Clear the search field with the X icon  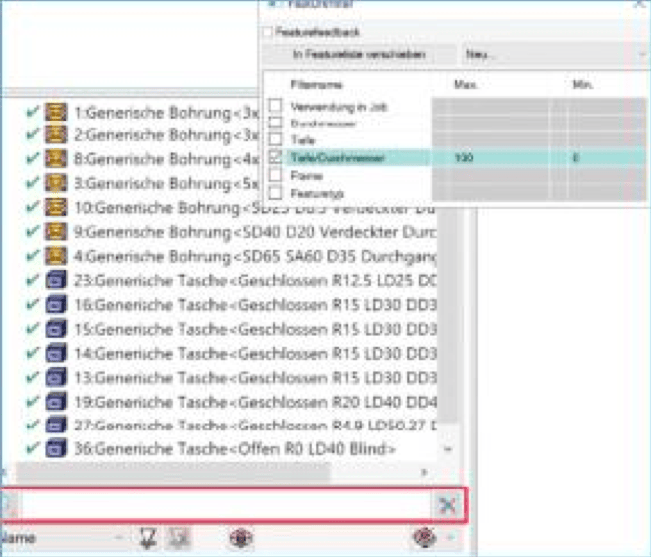[x=447, y=505]
